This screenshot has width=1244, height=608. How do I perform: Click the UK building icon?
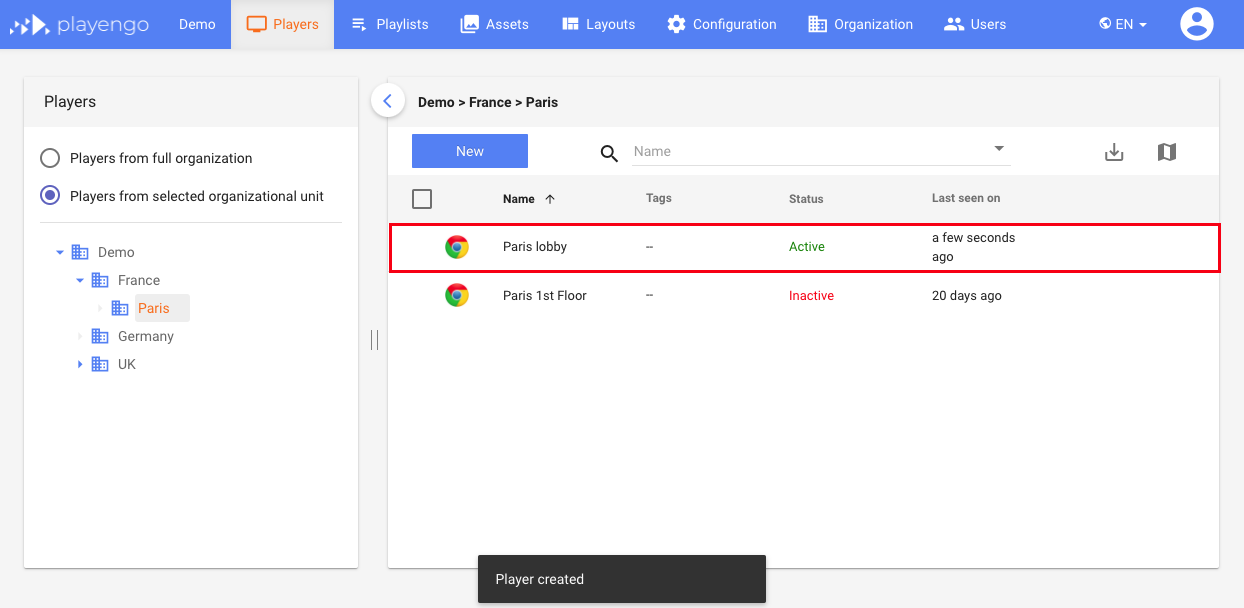[100, 364]
